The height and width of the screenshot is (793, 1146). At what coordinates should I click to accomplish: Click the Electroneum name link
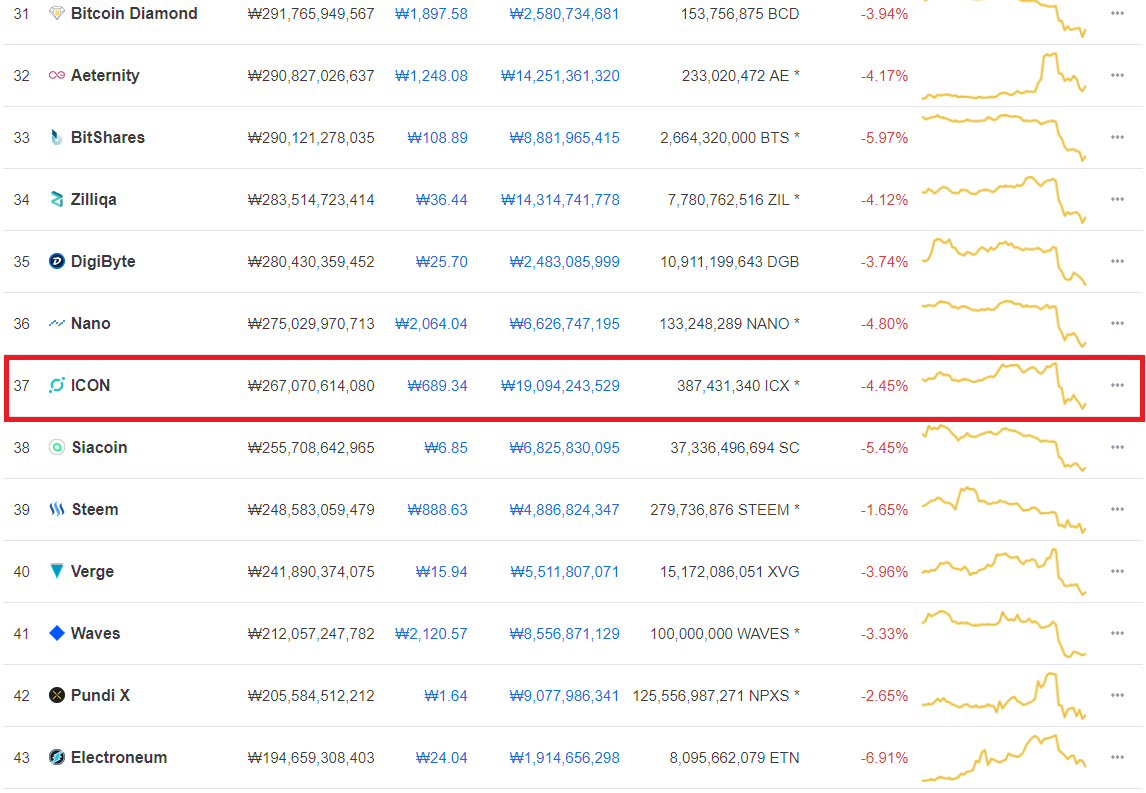(118, 757)
